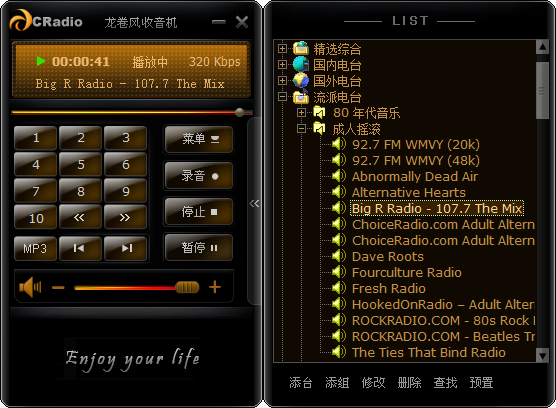Click the 国外电台 globe icon
The image size is (556, 408).
point(301,80)
